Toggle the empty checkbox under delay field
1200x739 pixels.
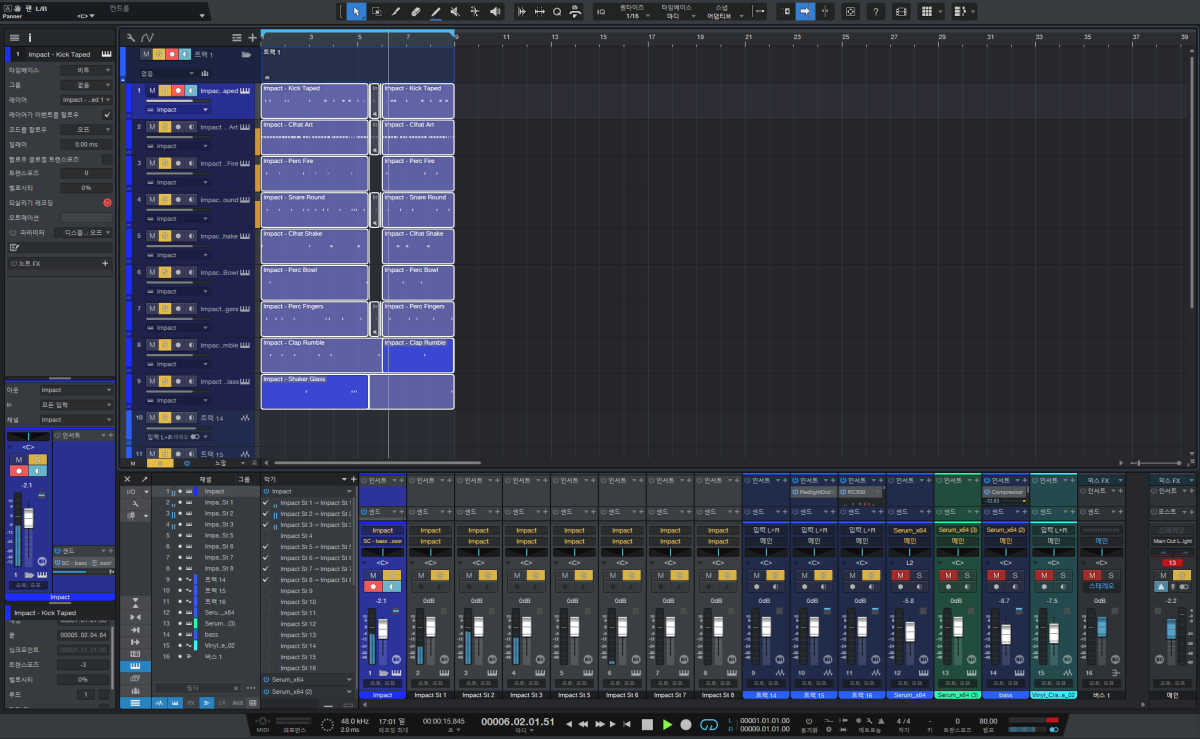(107, 159)
